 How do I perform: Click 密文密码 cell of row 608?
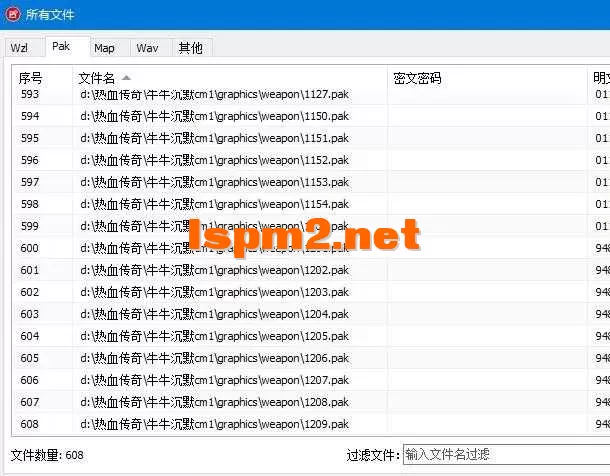pyautogui.click(x=487, y=424)
